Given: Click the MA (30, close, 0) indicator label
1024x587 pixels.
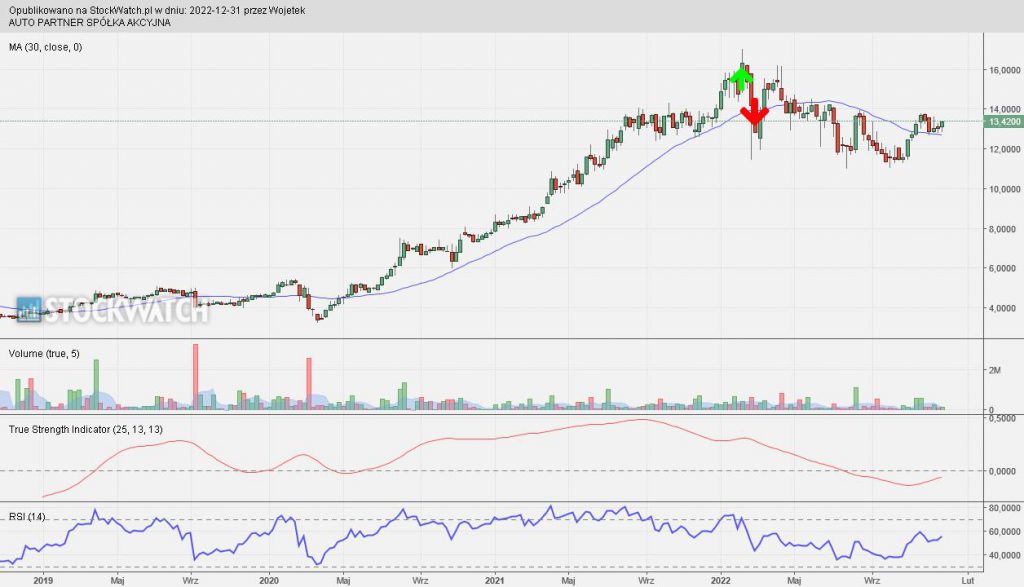Looking at the screenshot, I should 45,47.
